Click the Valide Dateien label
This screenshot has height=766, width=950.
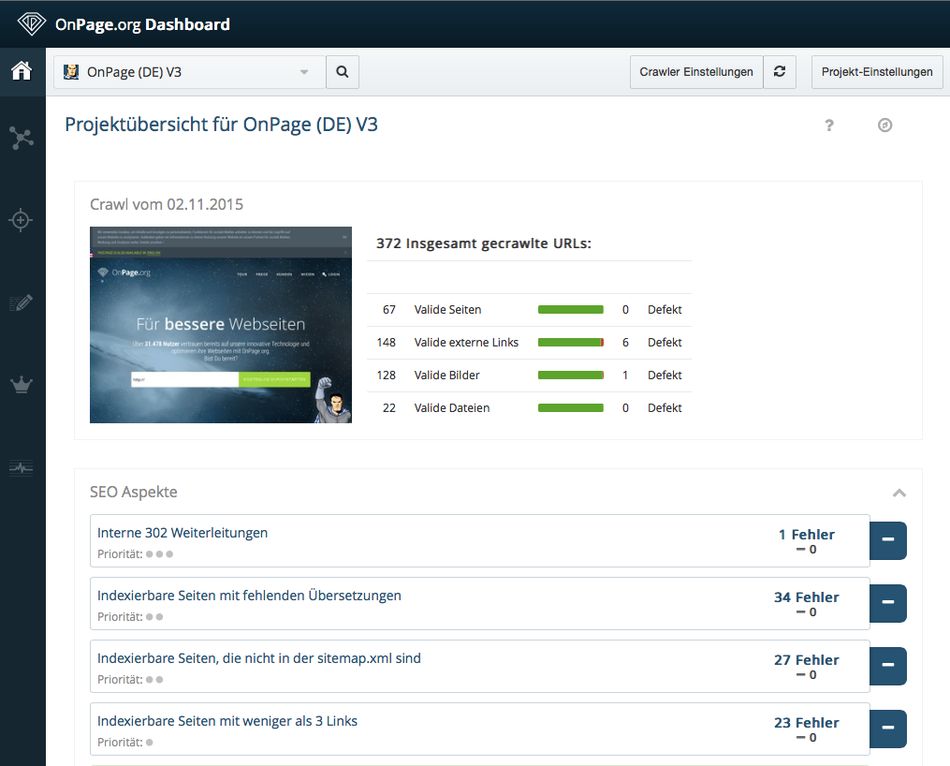(x=452, y=408)
